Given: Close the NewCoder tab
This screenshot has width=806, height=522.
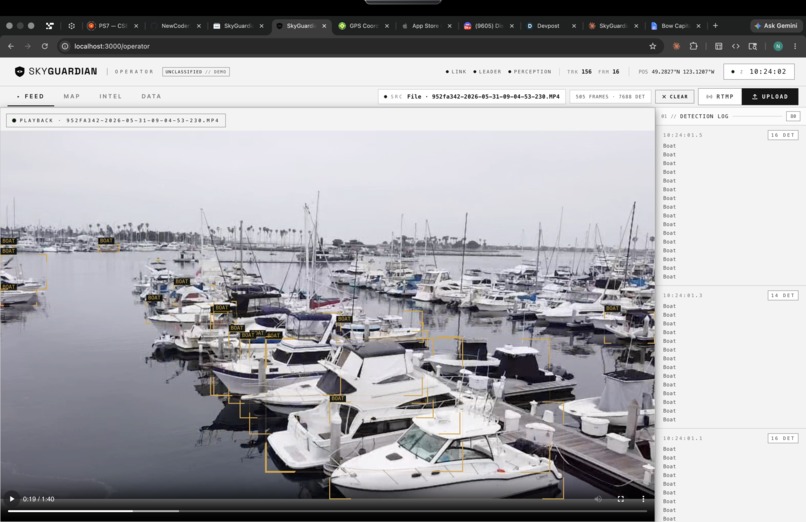Looking at the screenshot, I should pos(198,26).
